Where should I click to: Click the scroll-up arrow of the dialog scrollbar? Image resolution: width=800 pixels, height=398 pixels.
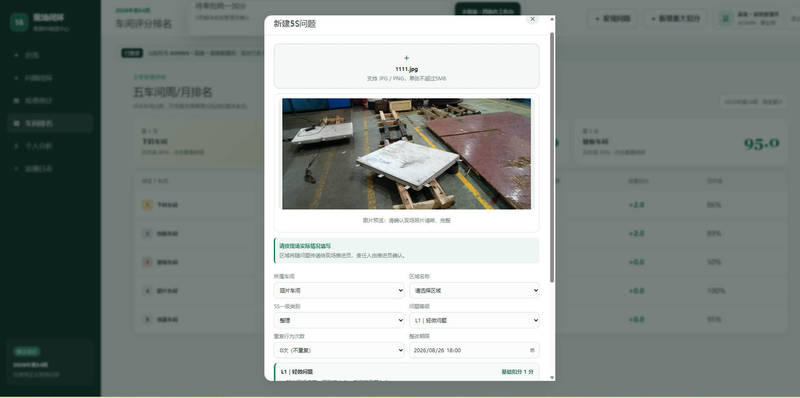[x=552, y=19]
